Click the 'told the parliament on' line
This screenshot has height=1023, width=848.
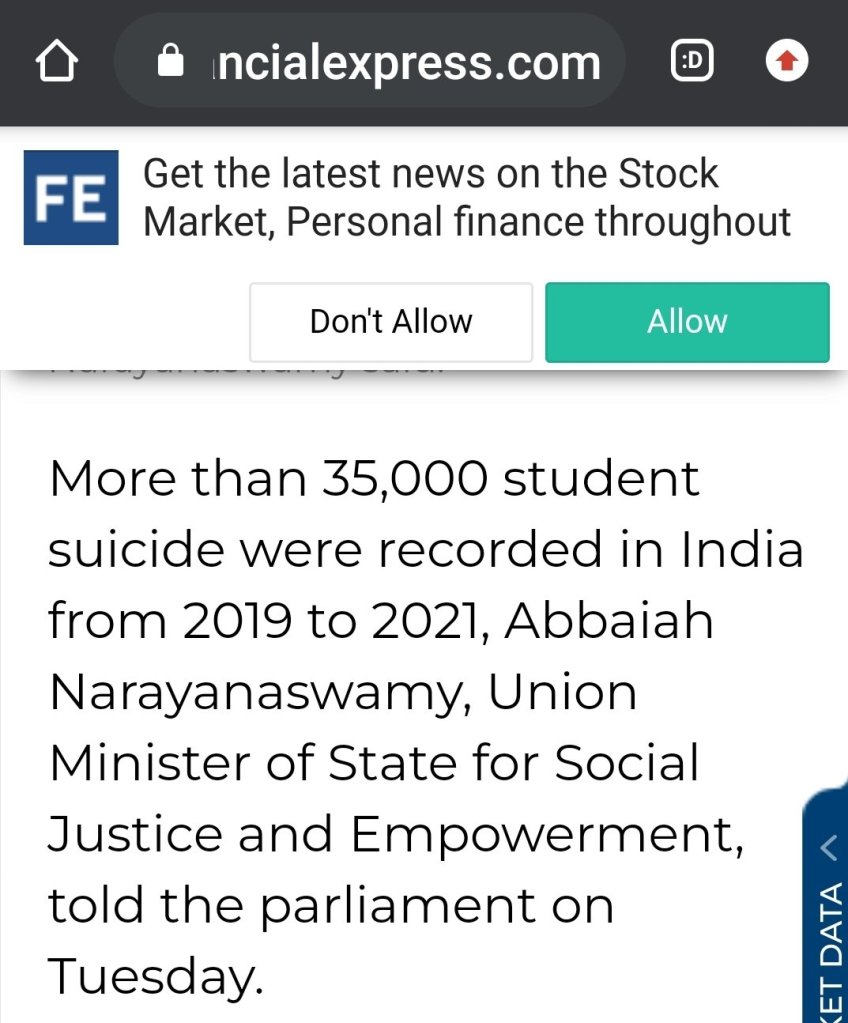330,905
